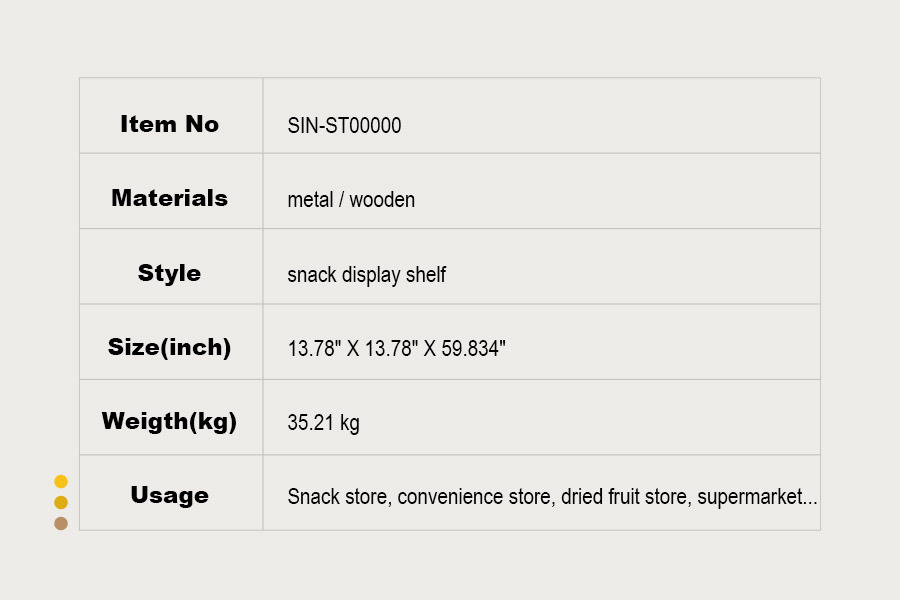The image size is (900, 600).
Task: Select the Usage row label
Action: 169,495
